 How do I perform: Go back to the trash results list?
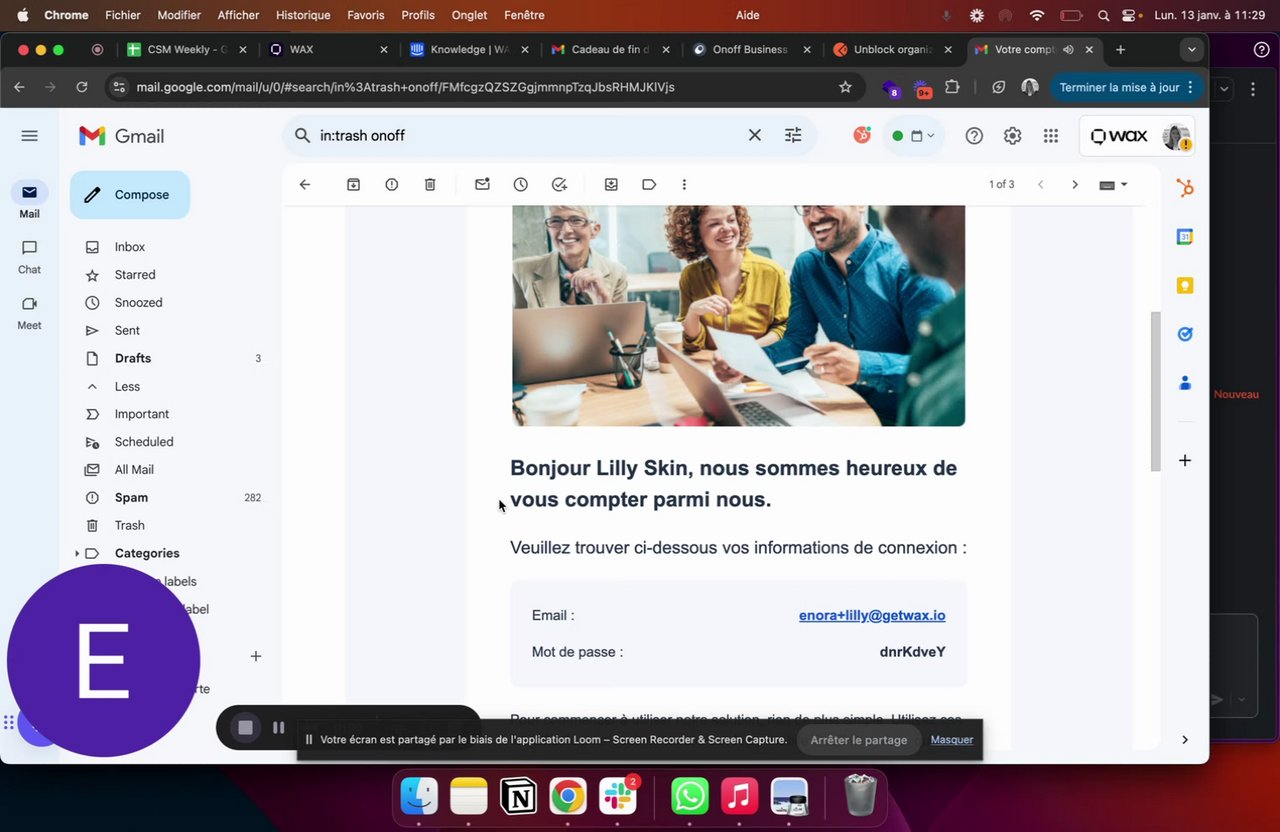pos(305,184)
